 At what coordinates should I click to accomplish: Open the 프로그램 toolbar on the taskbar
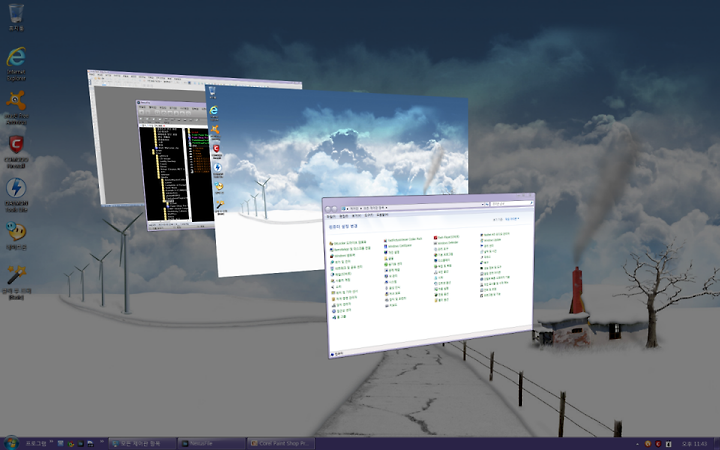(x=36, y=444)
